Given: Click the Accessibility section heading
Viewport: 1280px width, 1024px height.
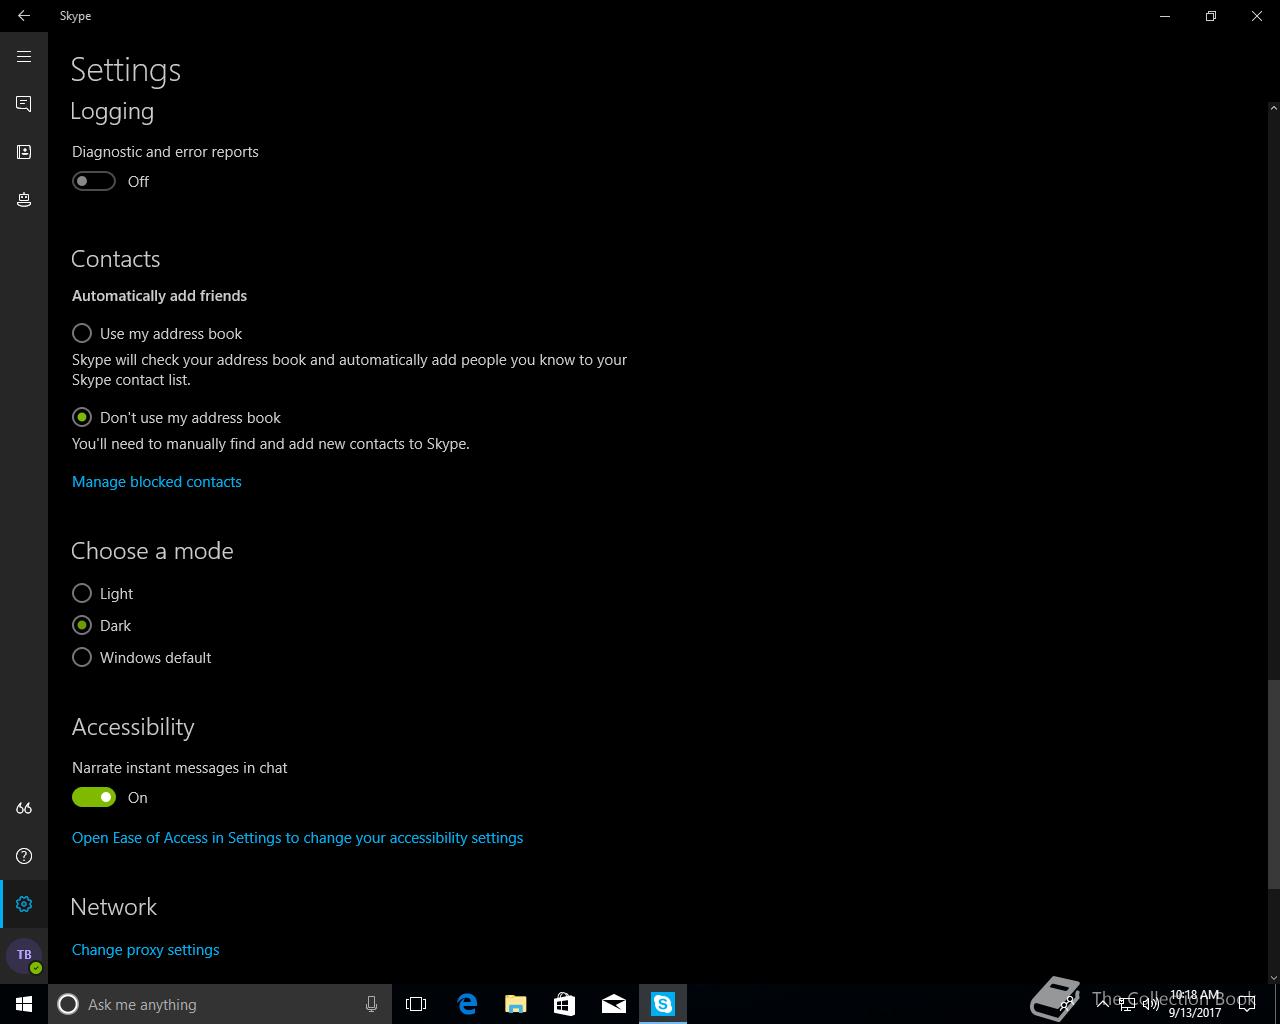Looking at the screenshot, I should tap(133, 727).
